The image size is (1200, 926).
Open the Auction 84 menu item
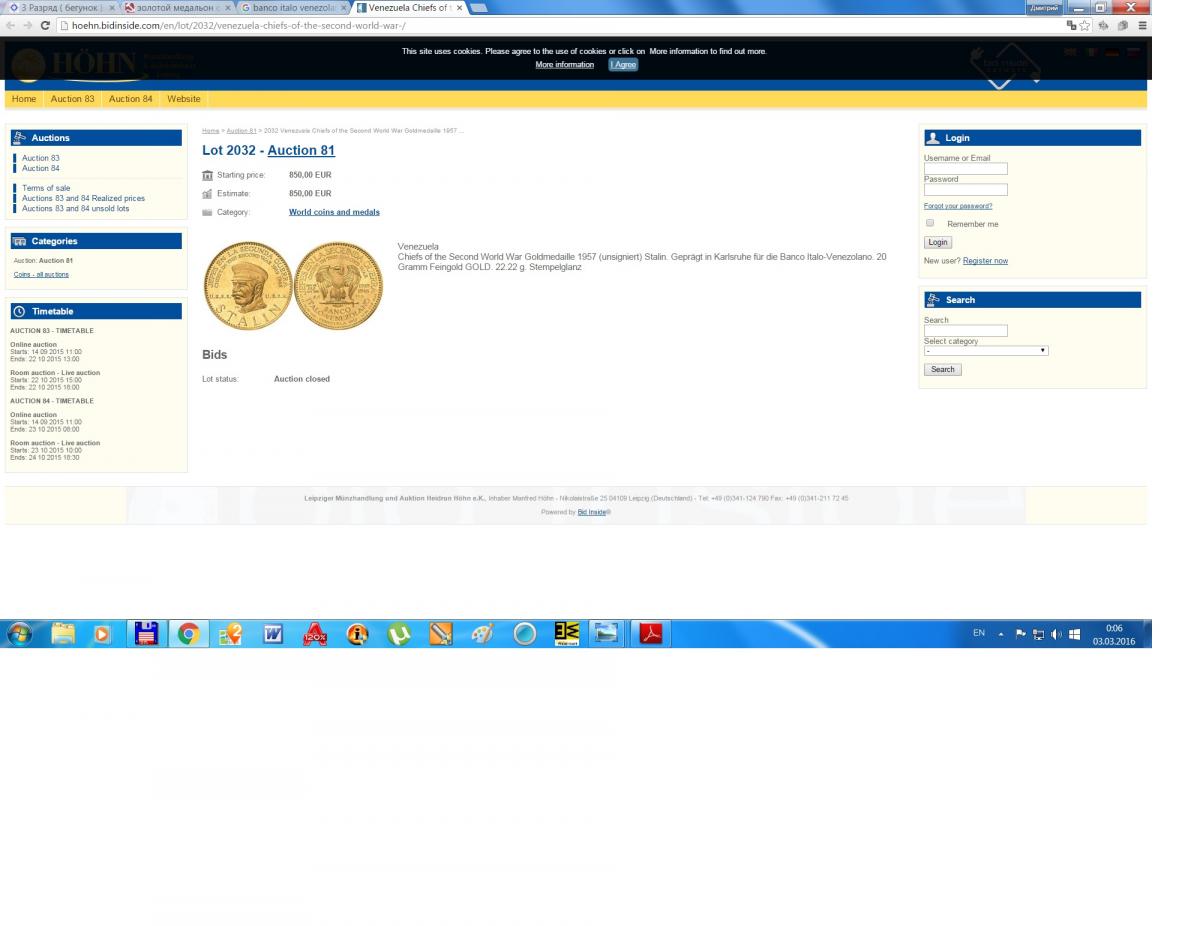pyautogui.click(x=131, y=99)
